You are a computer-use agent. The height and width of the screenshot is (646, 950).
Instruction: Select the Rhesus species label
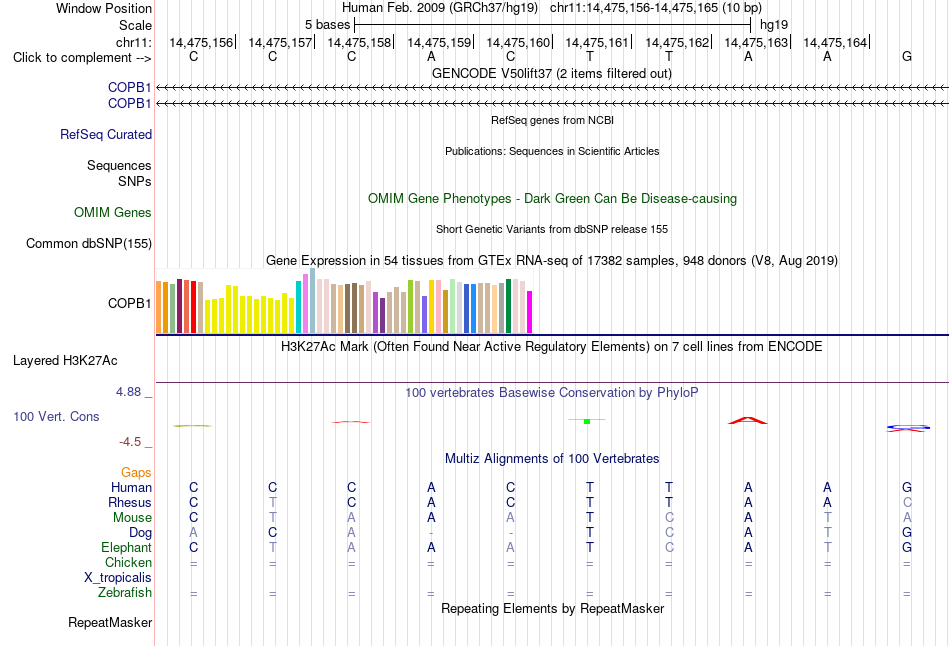click(130, 502)
